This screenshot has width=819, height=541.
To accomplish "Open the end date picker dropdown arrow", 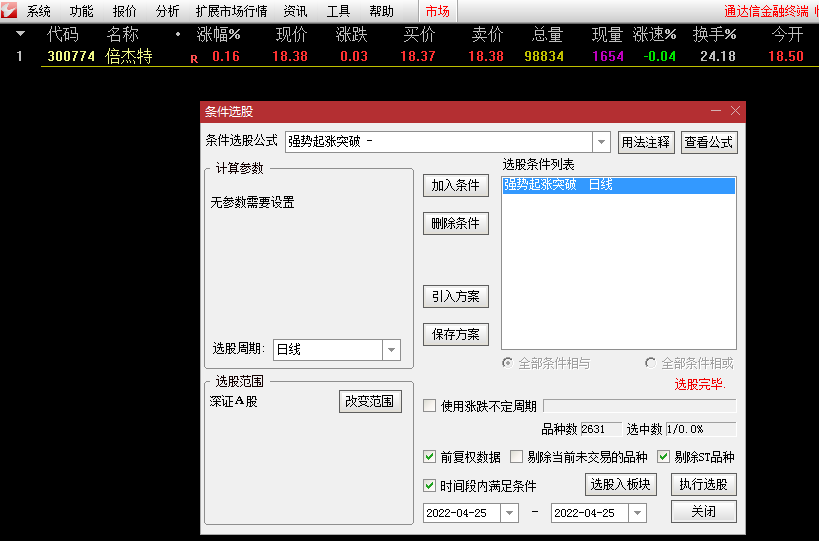I will tap(637, 513).
